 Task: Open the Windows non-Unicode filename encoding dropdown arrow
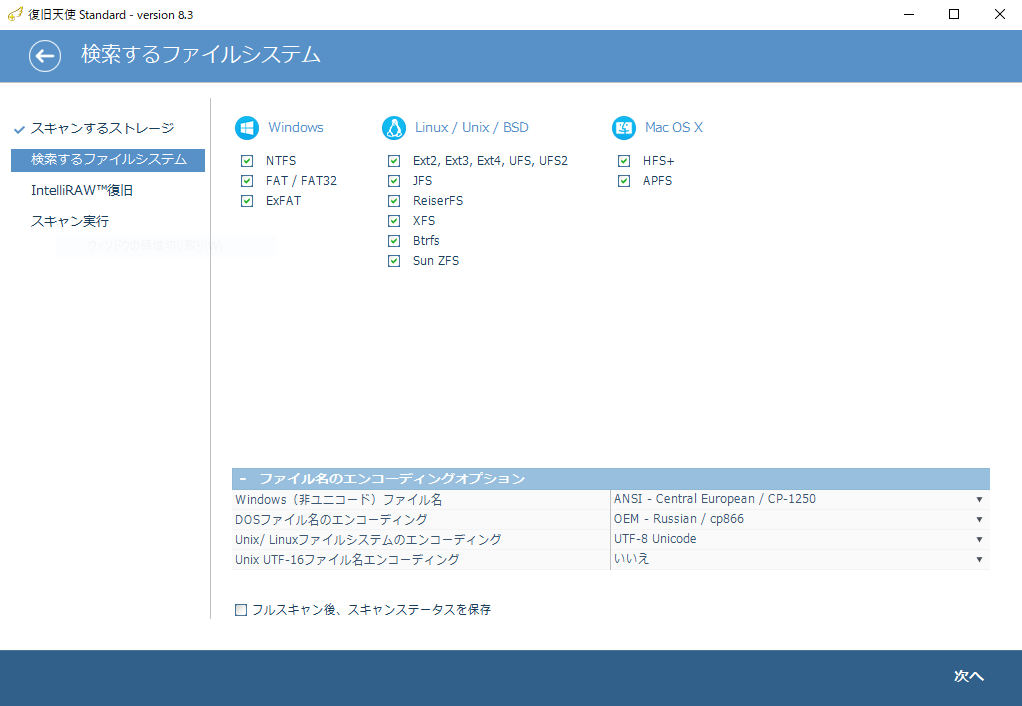(979, 499)
